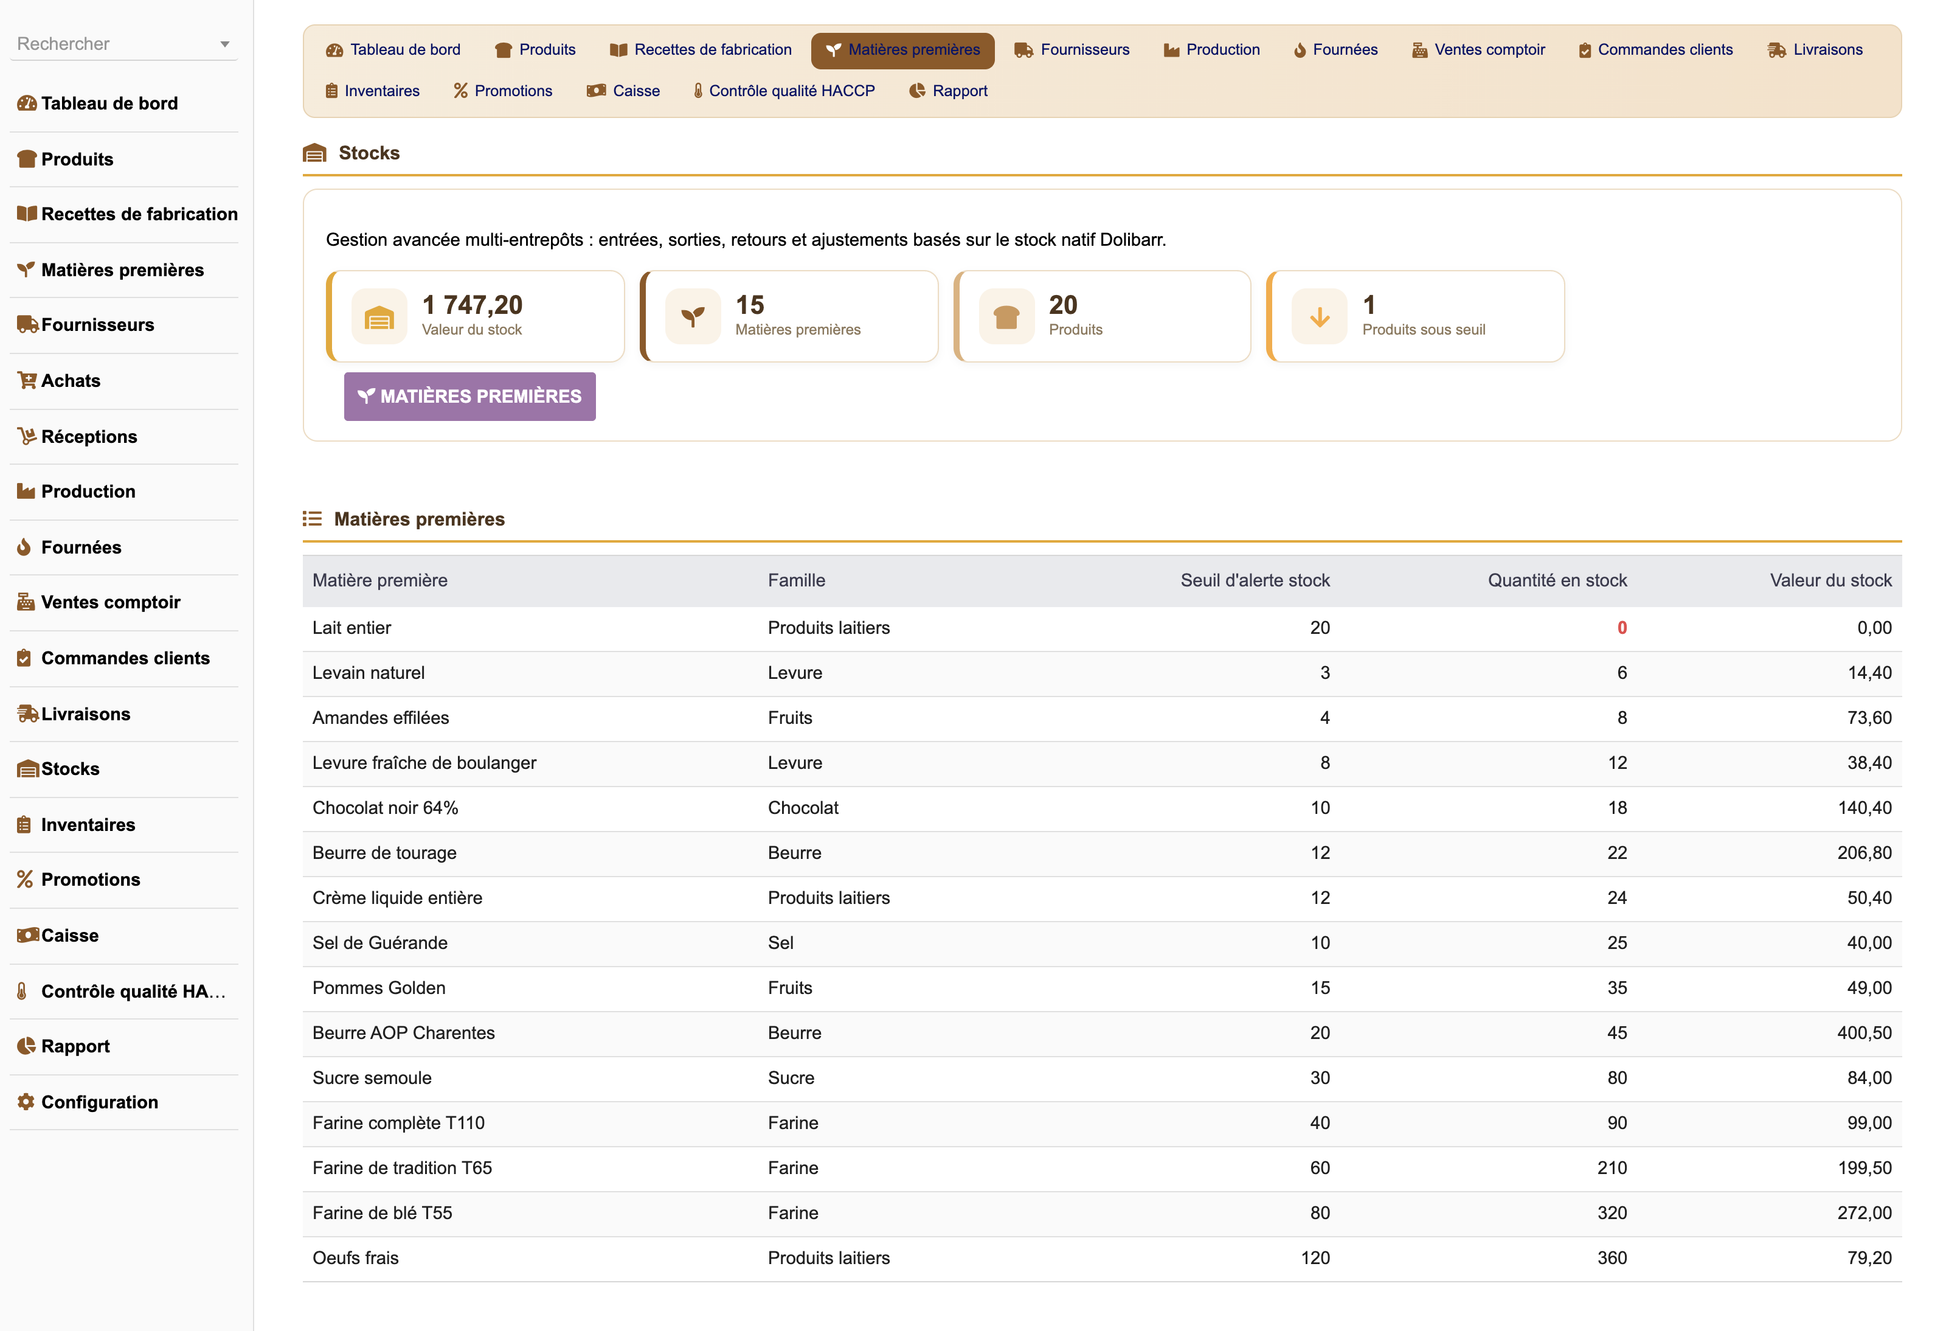Click the red 0 quantity for Lait entier
The height and width of the screenshot is (1331, 1946).
pos(1622,628)
